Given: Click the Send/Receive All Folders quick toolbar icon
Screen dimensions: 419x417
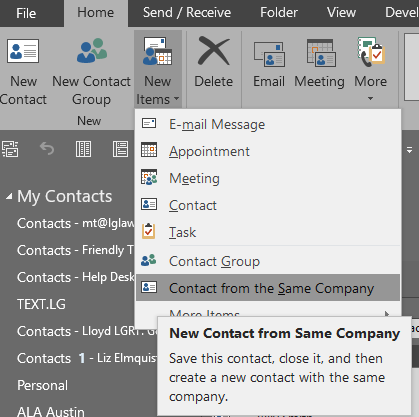Looking at the screenshot, I should click(x=10, y=149).
